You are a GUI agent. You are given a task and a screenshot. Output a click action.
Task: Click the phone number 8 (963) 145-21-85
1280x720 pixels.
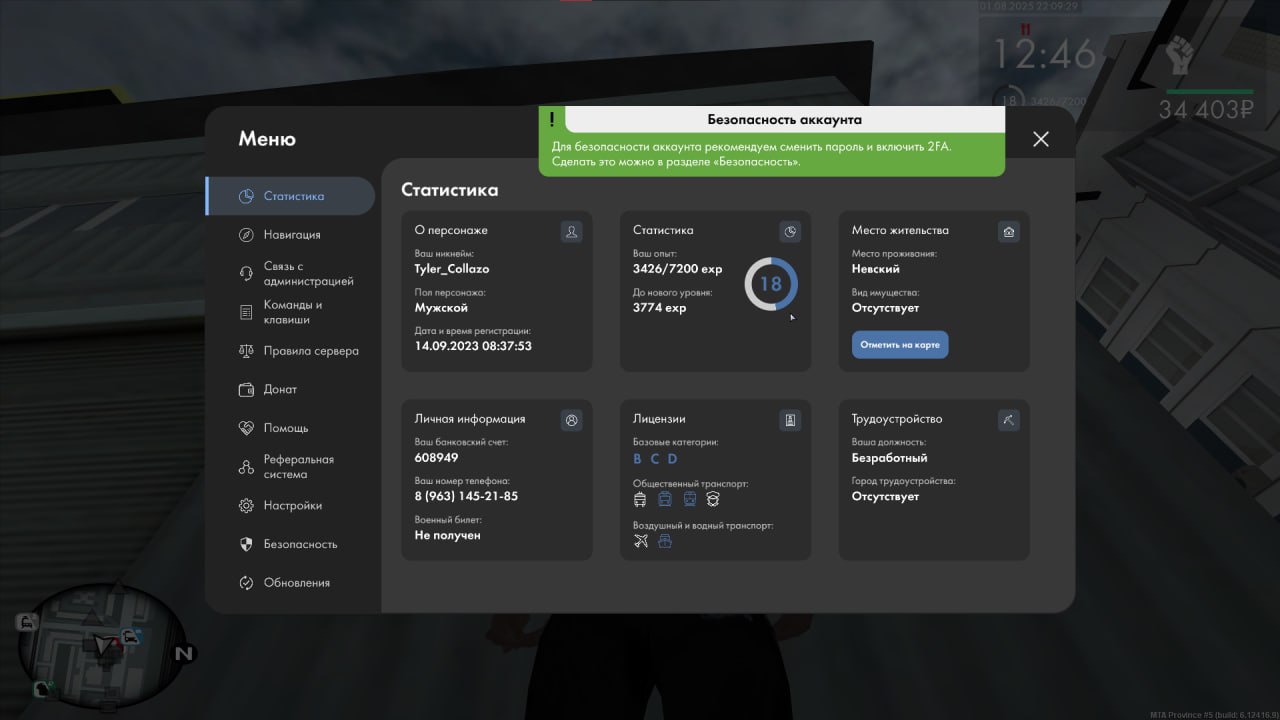(x=466, y=496)
